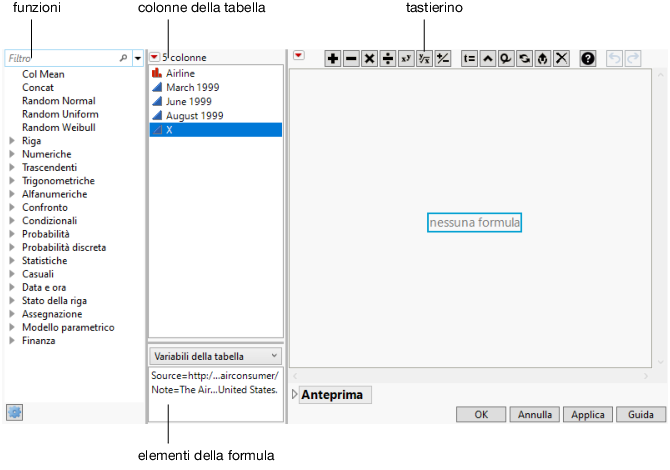Expand the Probabilità function group

point(12,234)
